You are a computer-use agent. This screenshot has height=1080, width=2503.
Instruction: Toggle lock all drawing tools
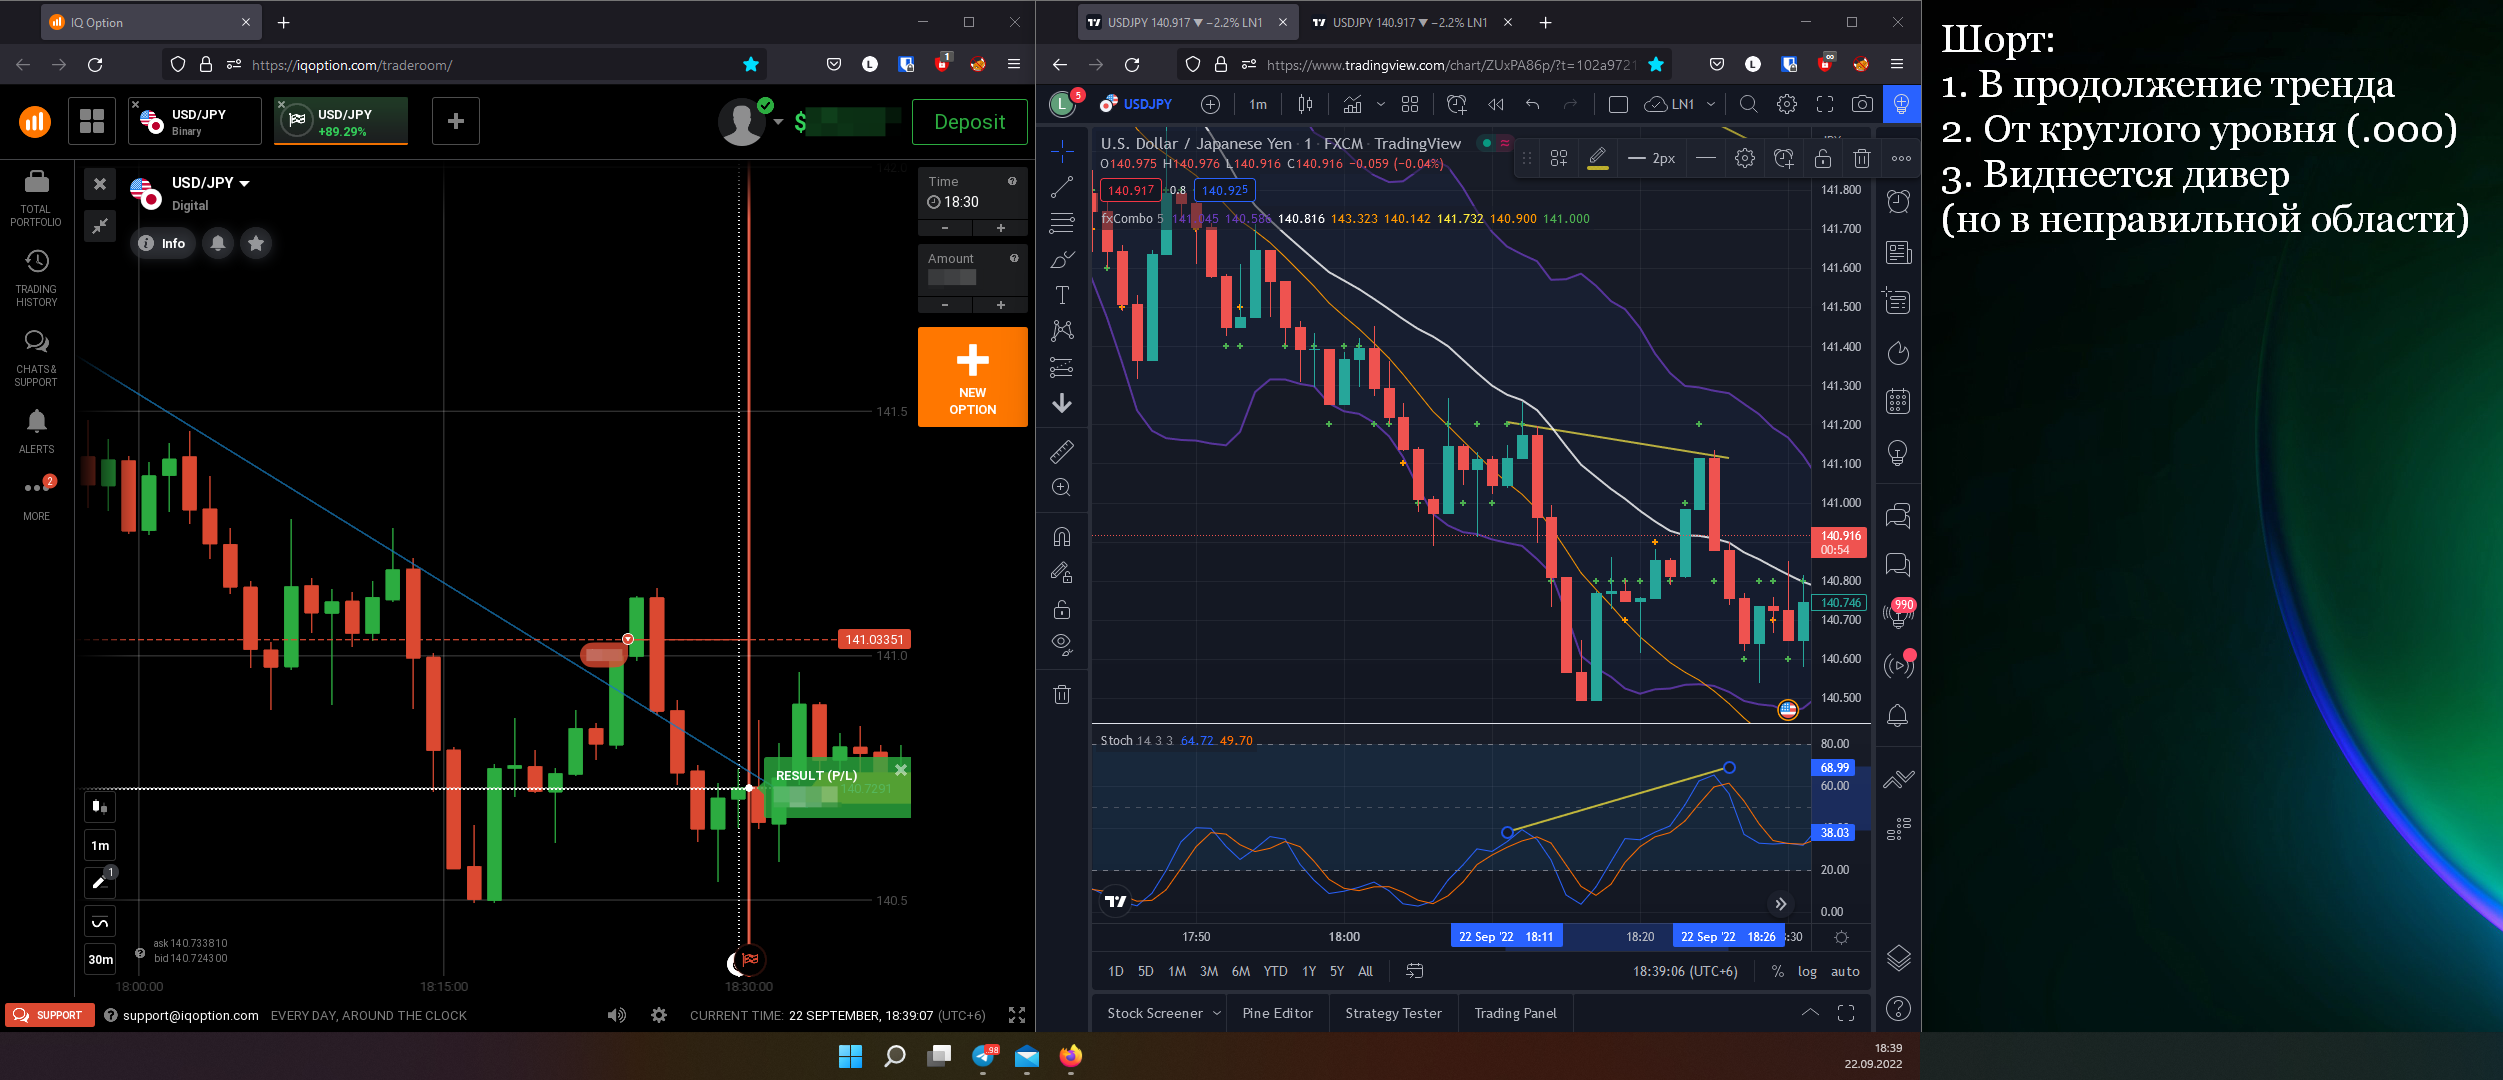click(1062, 609)
